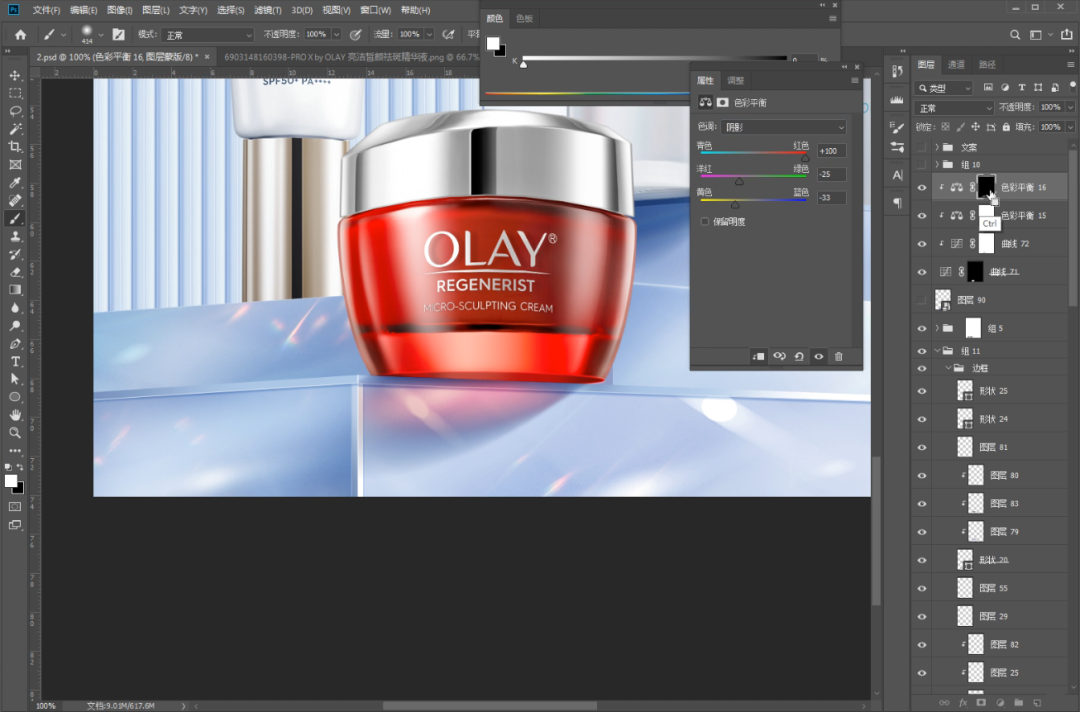Select the Clone Stamp tool
The image size is (1080, 712).
tap(14, 236)
